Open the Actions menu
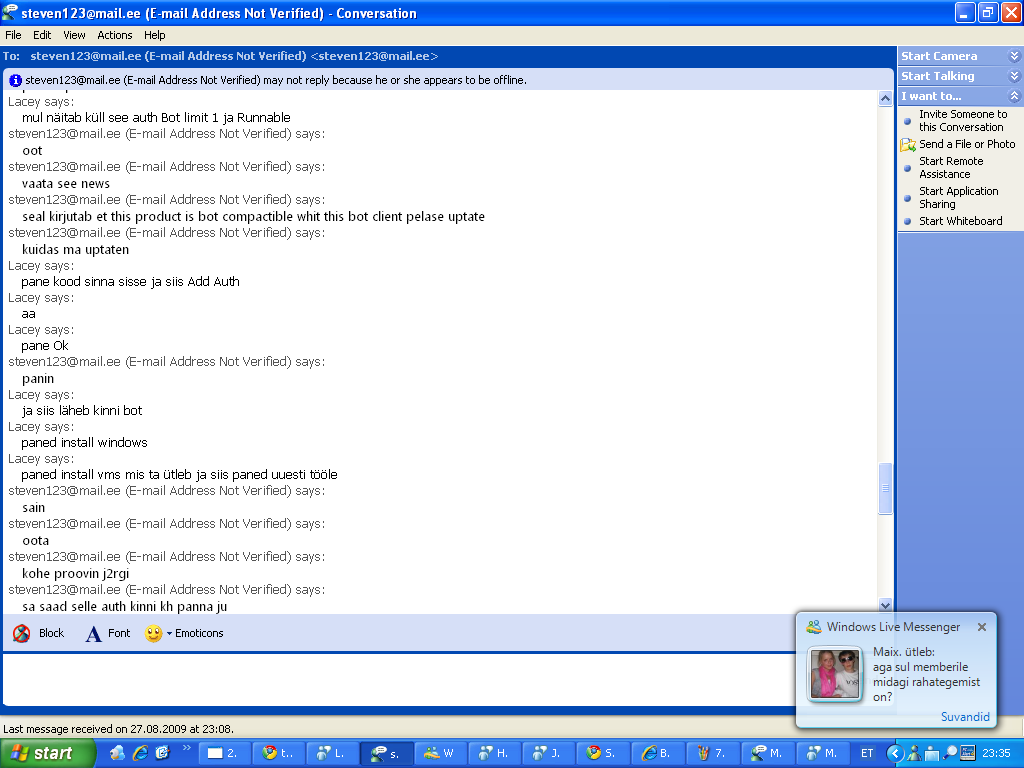 (x=115, y=35)
